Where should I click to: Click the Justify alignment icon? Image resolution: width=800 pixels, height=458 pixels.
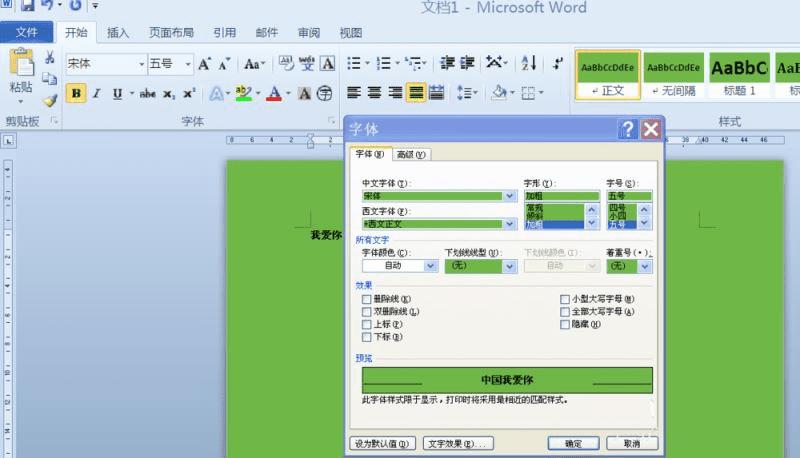click(x=416, y=93)
